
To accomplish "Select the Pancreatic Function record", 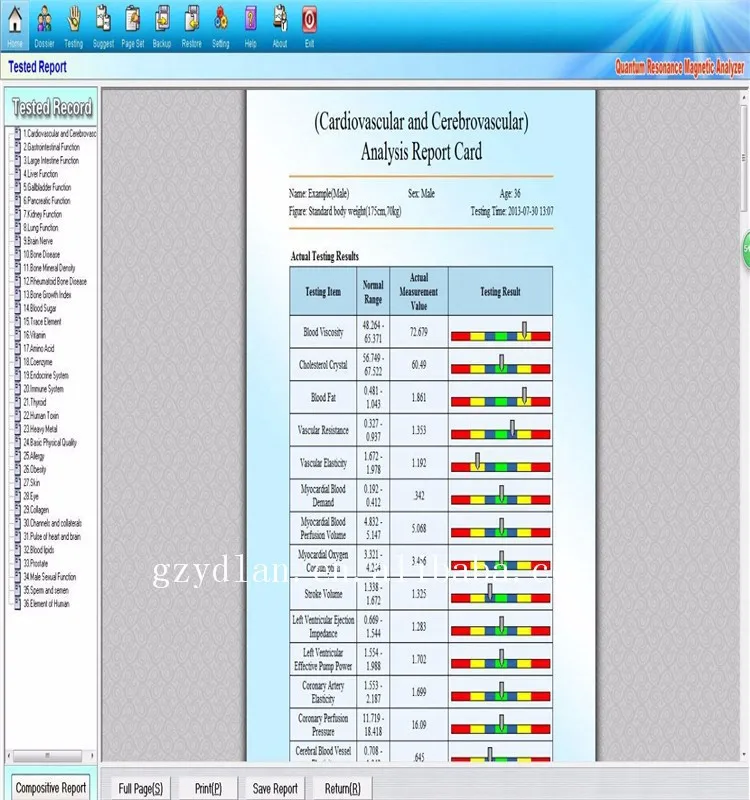I will 46,201.
